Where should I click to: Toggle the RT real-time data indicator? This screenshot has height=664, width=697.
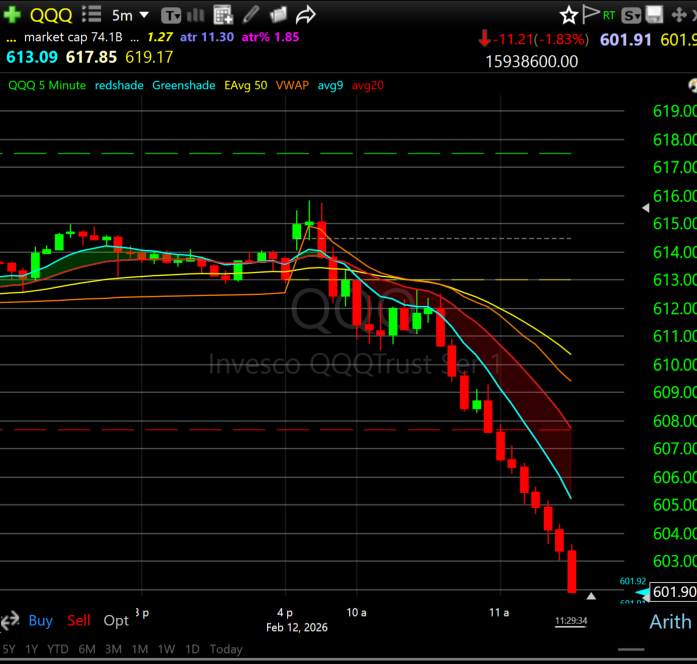click(609, 15)
